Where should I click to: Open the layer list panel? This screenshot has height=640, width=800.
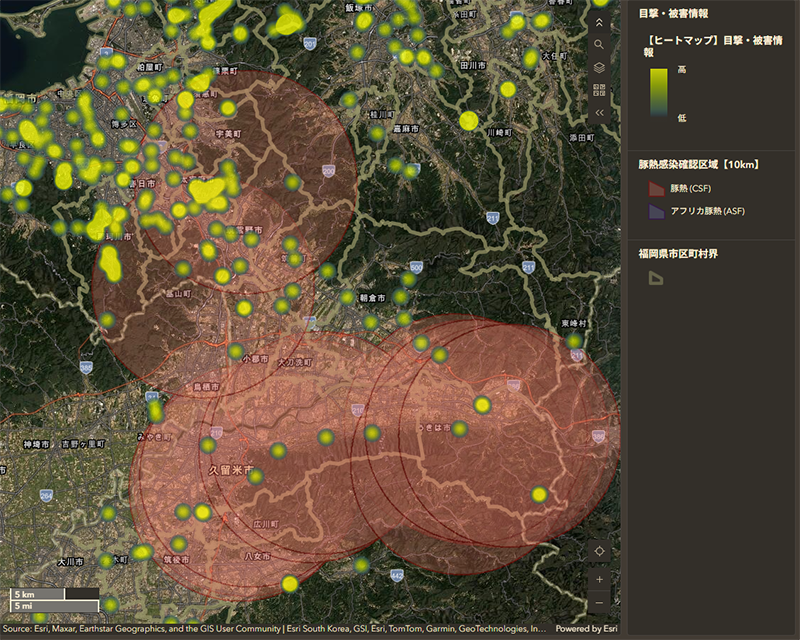click(599, 67)
